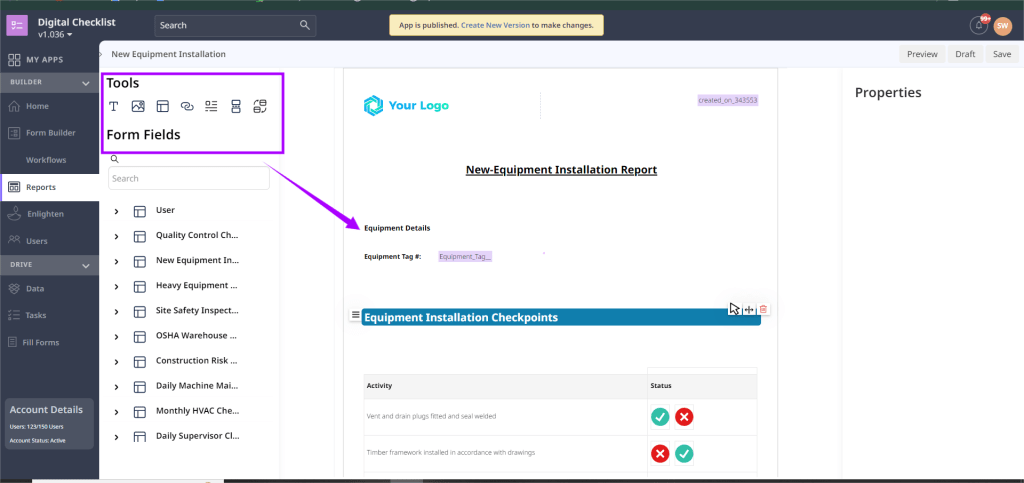The height and width of the screenshot is (483, 1024).
Task: Select the checklist tool icon in Tools
Action: 211,106
